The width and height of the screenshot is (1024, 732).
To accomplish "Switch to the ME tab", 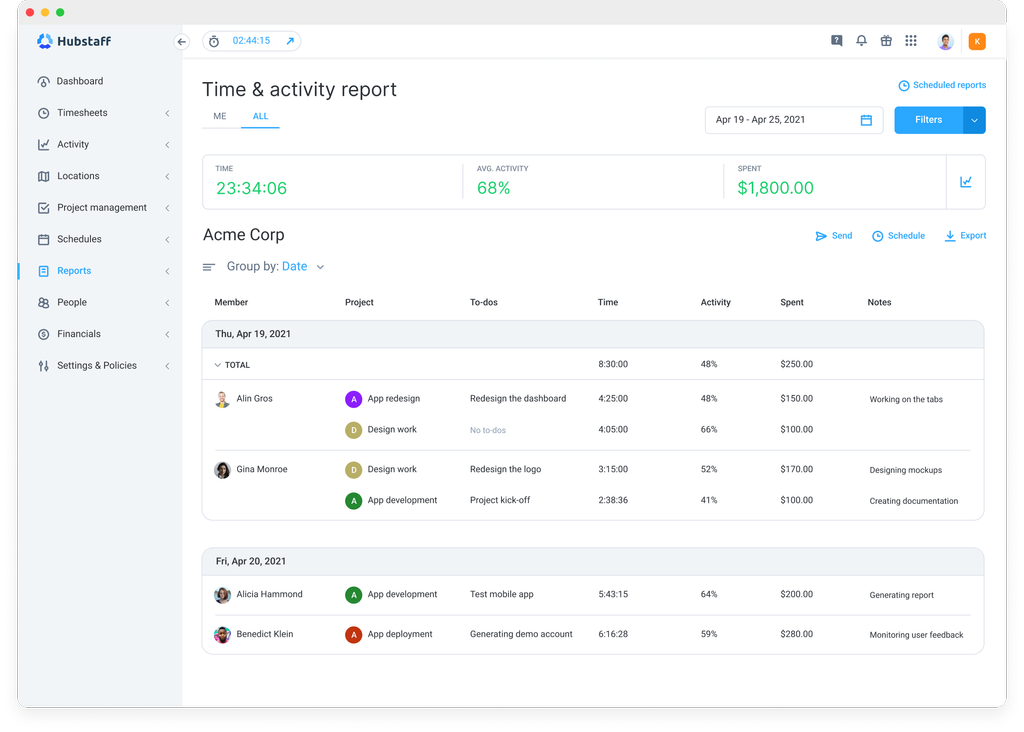I will pyautogui.click(x=219, y=116).
